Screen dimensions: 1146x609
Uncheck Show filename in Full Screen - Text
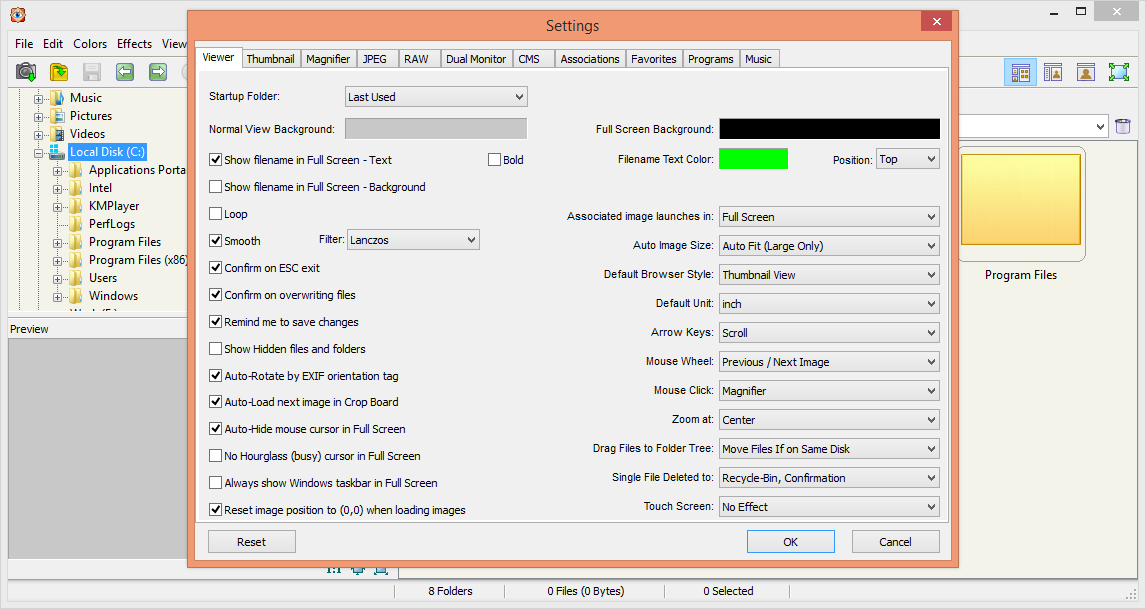[x=216, y=159]
